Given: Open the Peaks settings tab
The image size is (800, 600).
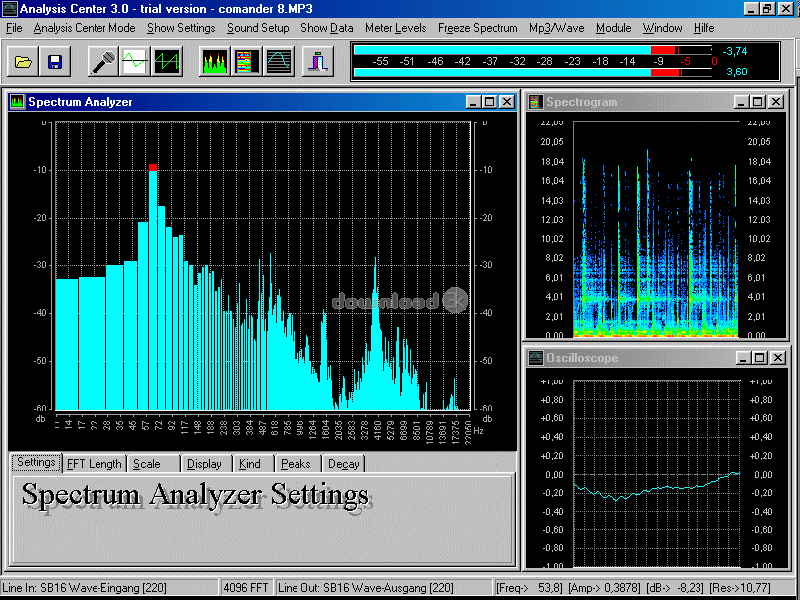Looking at the screenshot, I should pyautogui.click(x=295, y=464).
